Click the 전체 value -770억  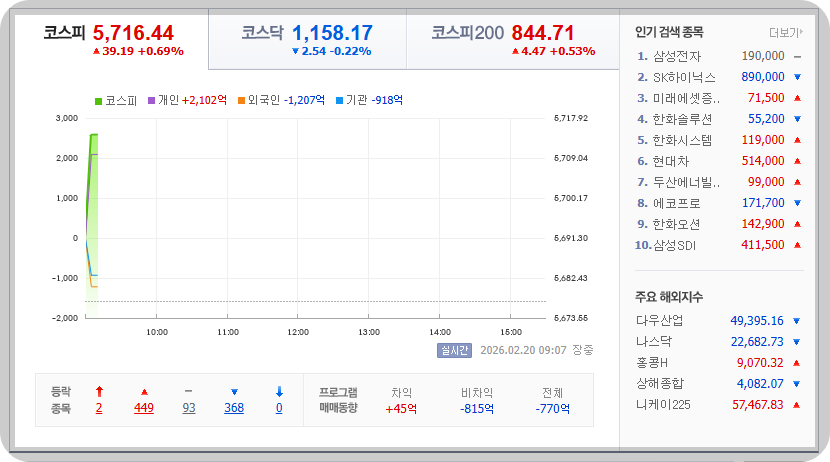click(553, 409)
